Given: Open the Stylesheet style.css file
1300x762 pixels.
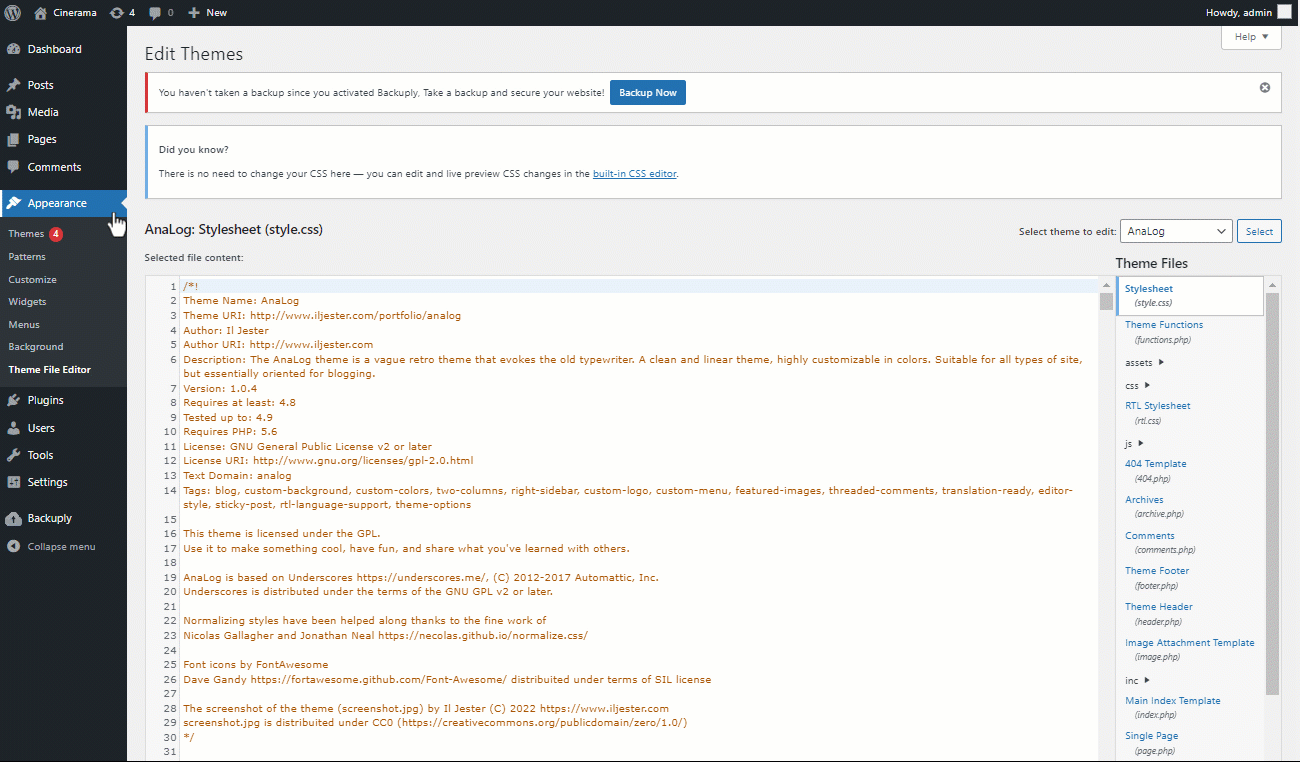Looking at the screenshot, I should coord(1190,295).
